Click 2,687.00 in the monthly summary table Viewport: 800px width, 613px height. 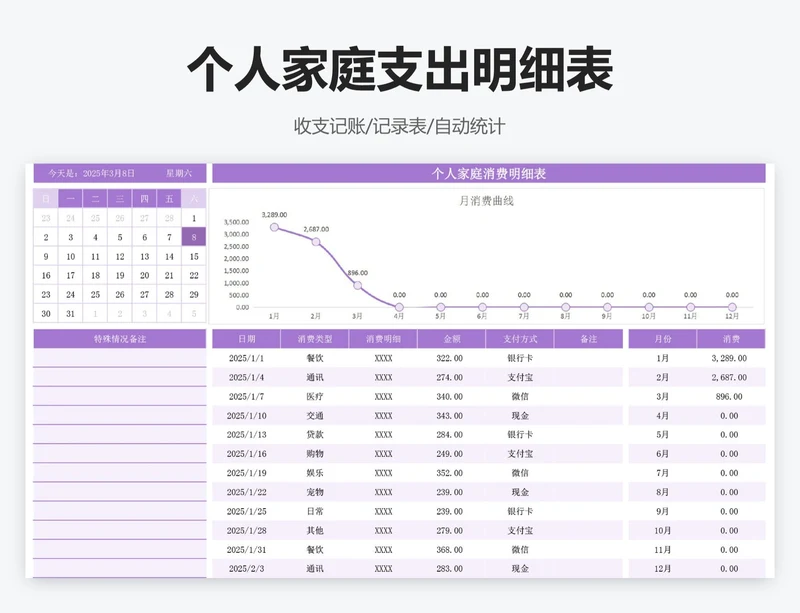point(729,378)
